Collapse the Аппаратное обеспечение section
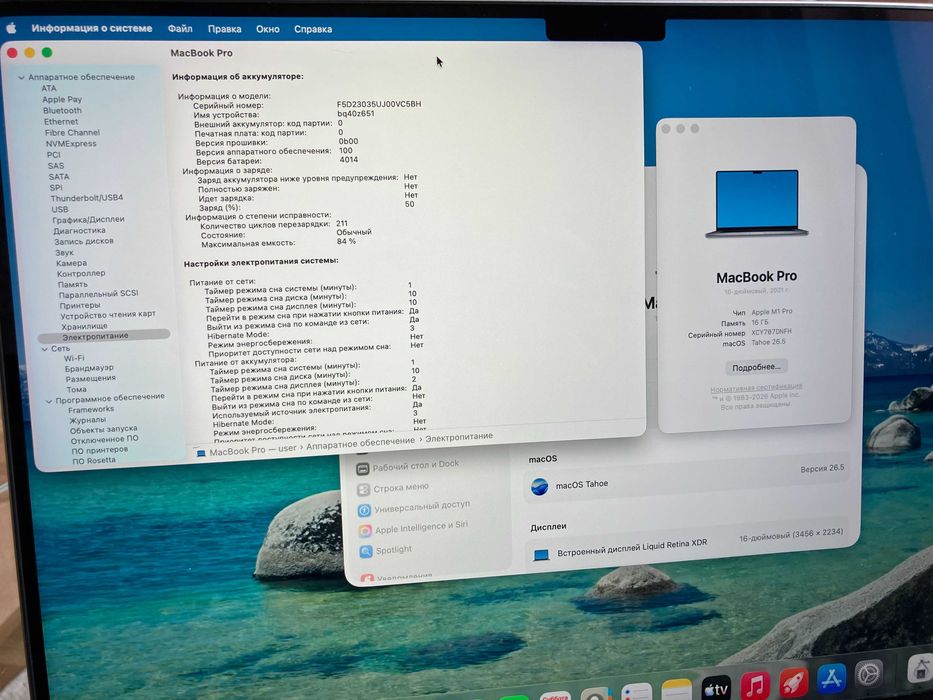Viewport: 933px width, 700px height. point(21,77)
